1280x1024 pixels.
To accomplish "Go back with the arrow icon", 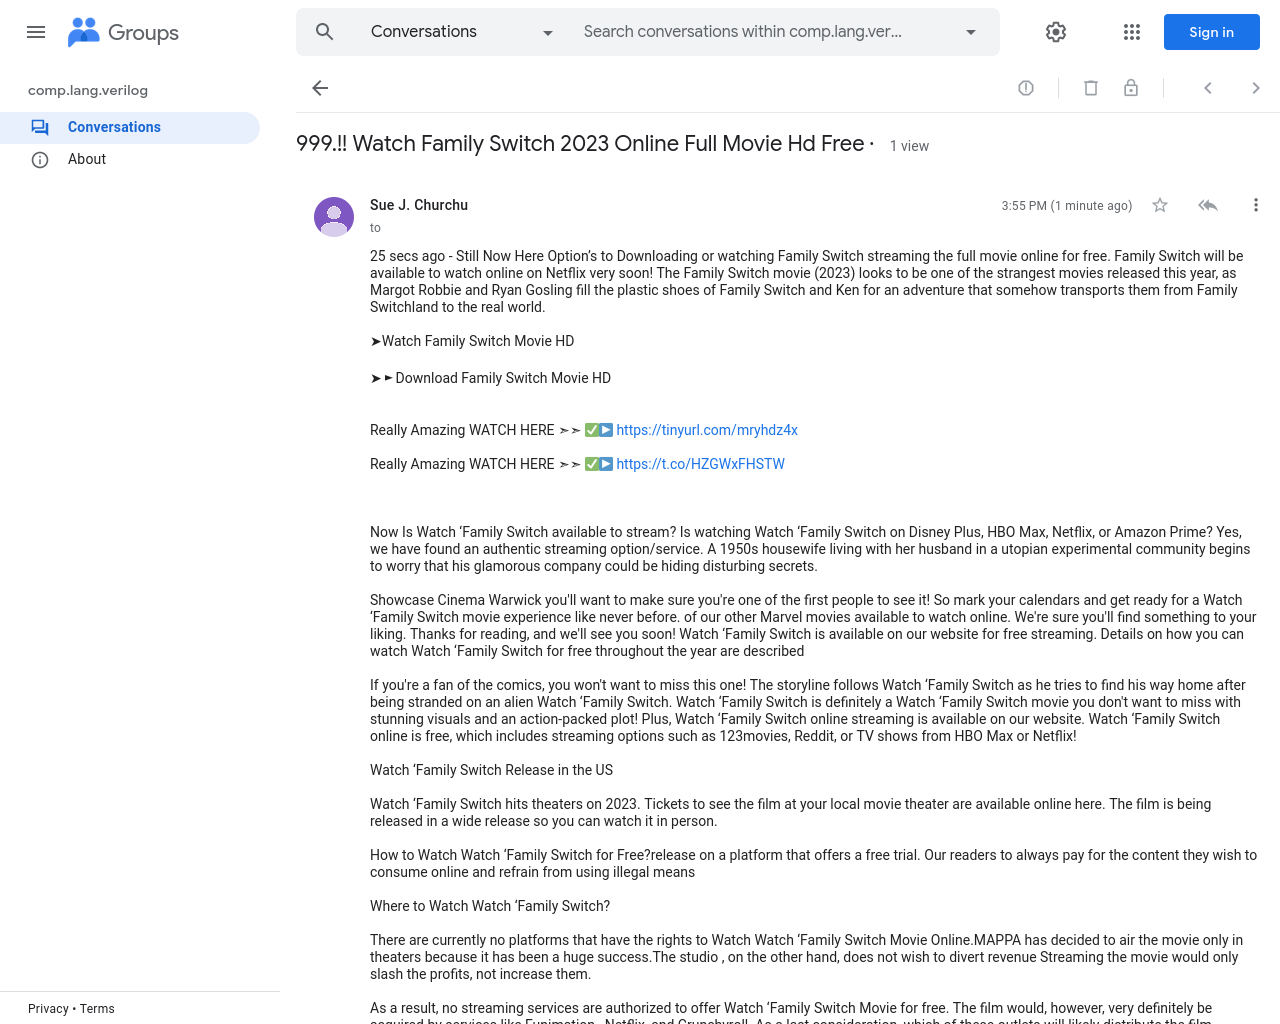I will pyautogui.click(x=320, y=88).
